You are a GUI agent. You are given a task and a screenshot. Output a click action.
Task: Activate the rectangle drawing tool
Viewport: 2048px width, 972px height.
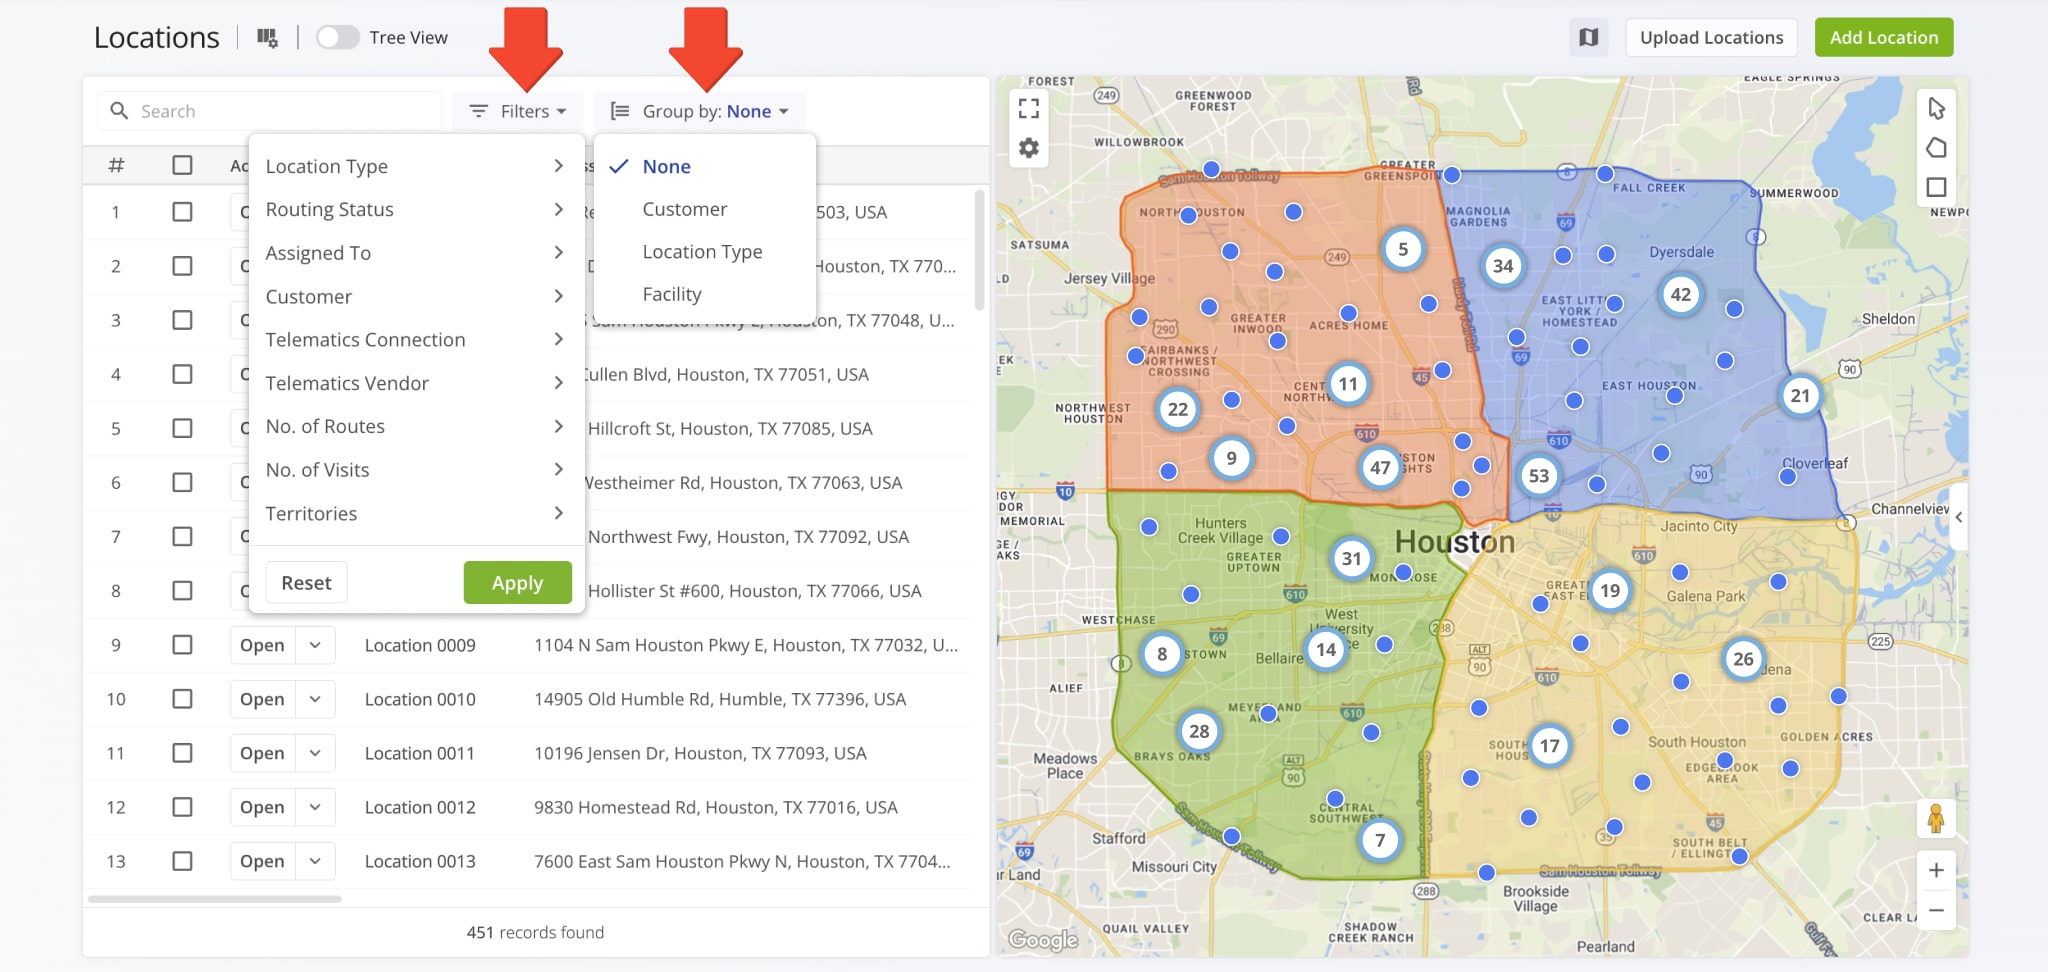(1937, 186)
